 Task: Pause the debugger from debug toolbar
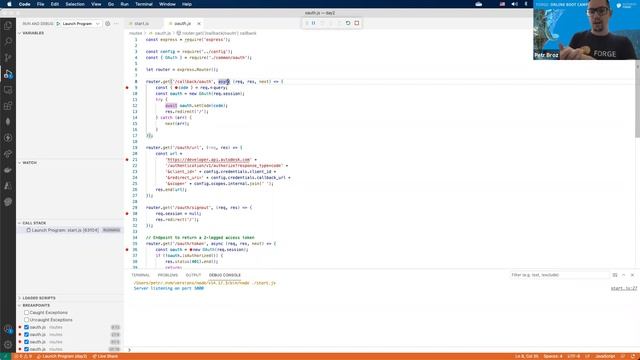pyautogui.click(x=313, y=23)
